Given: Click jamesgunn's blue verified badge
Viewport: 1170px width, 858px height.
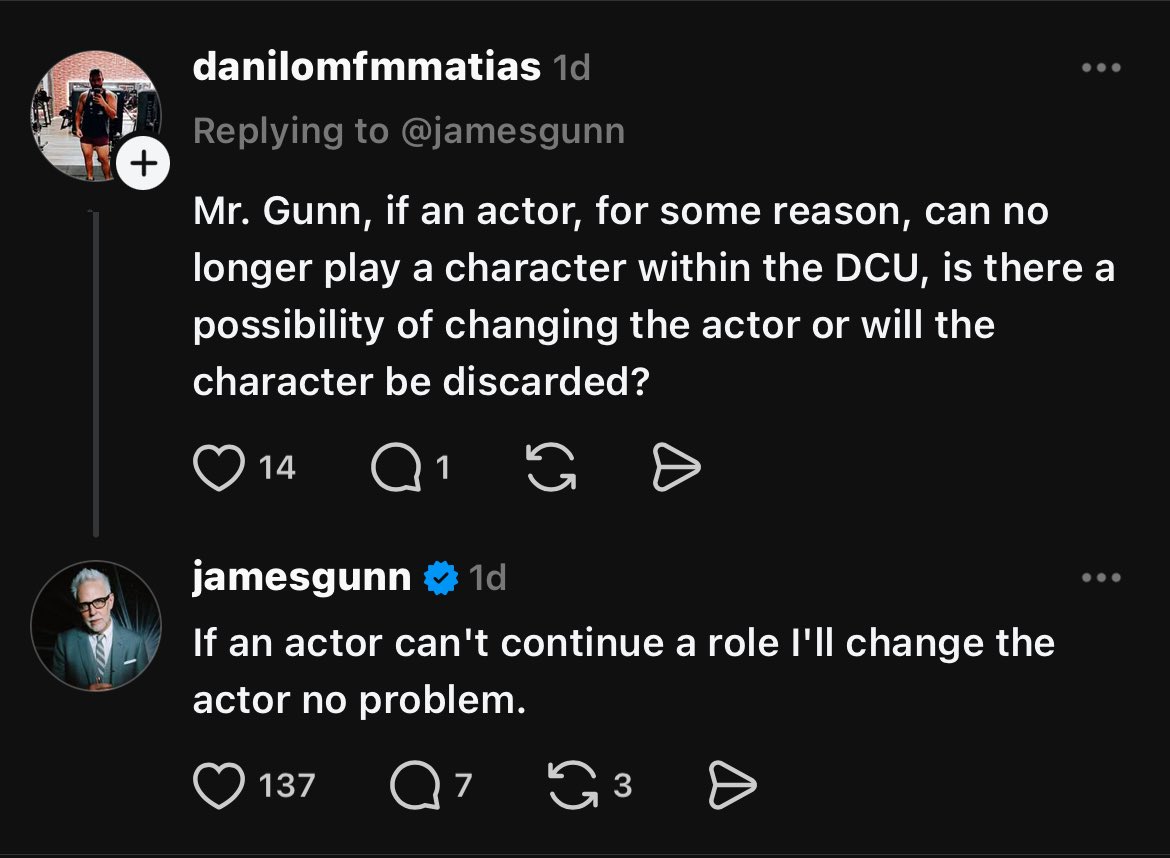Looking at the screenshot, I should tap(440, 578).
